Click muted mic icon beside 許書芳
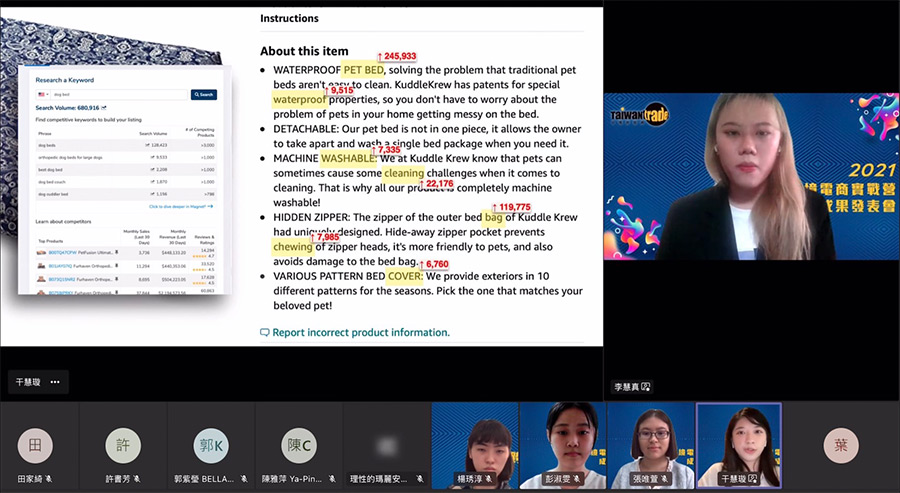 pos(137,479)
